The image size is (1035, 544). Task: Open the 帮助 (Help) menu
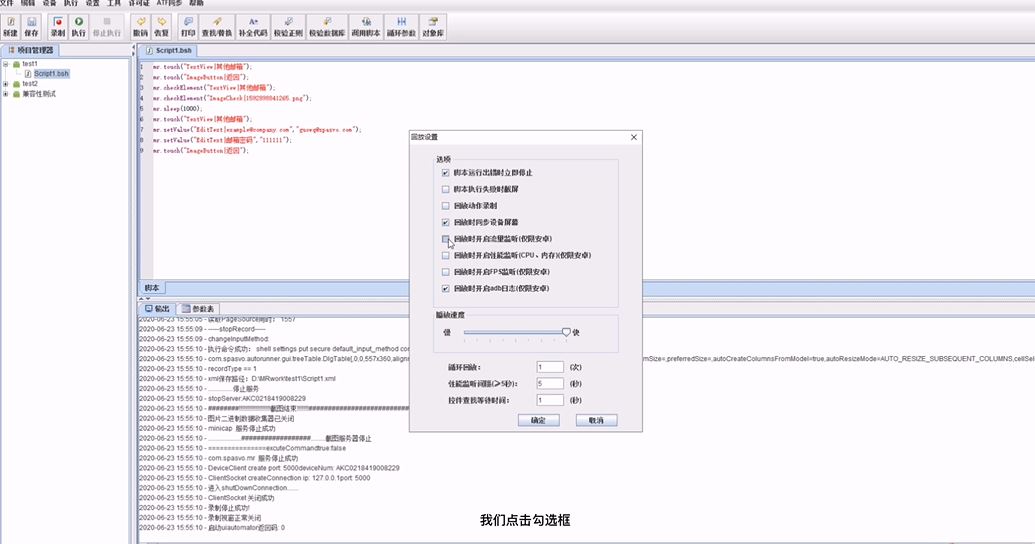197,3
